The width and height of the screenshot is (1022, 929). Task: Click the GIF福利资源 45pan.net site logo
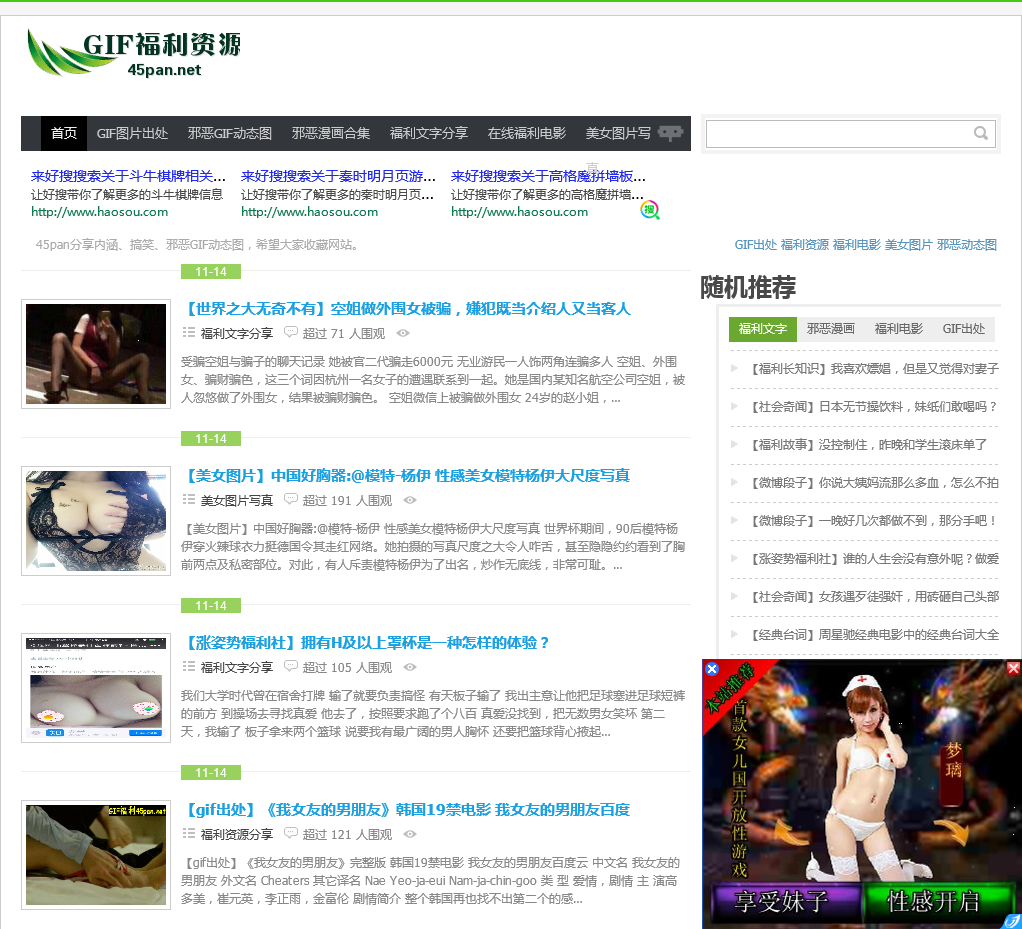[x=134, y=52]
